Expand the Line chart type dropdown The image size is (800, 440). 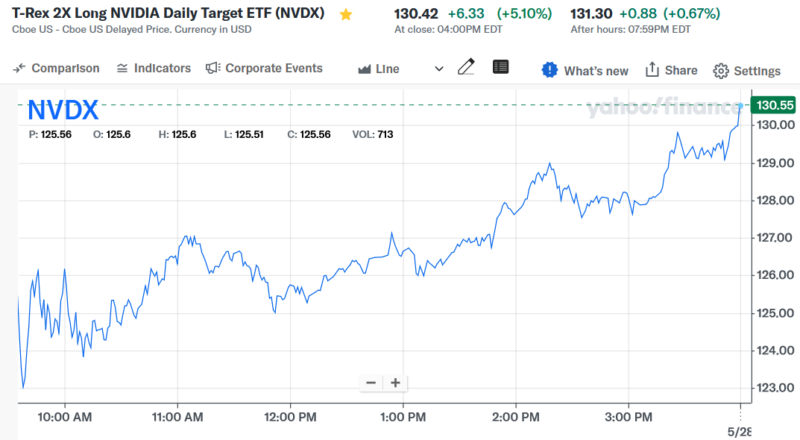(387, 69)
